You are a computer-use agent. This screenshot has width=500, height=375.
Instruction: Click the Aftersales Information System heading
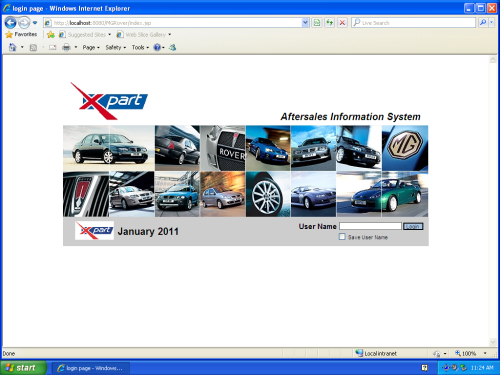click(350, 117)
